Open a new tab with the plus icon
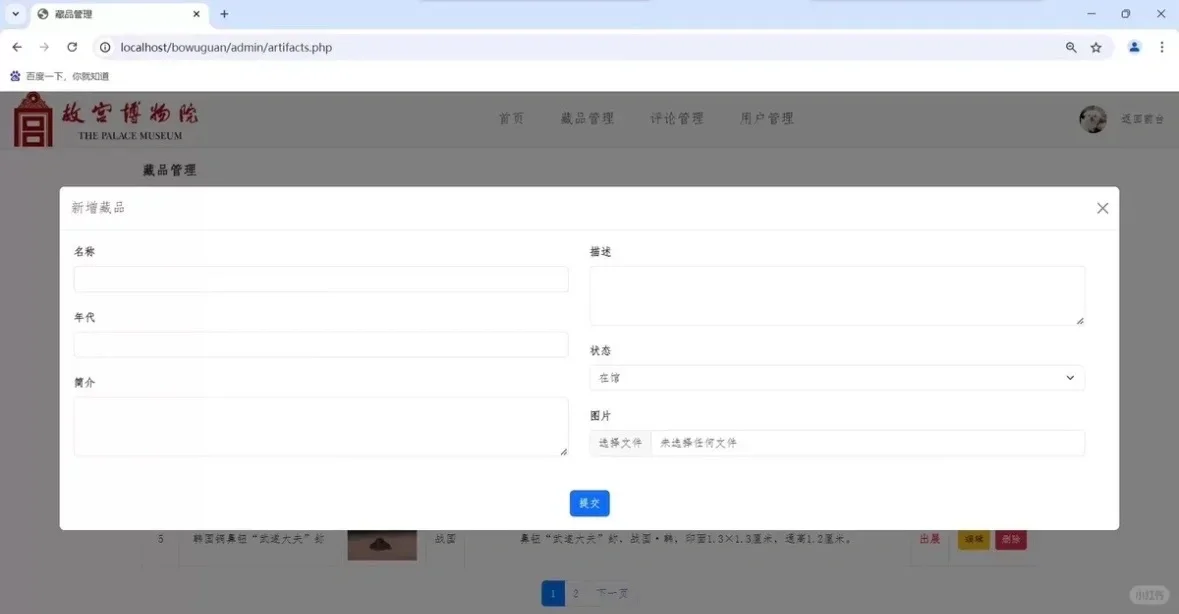 click(x=224, y=14)
